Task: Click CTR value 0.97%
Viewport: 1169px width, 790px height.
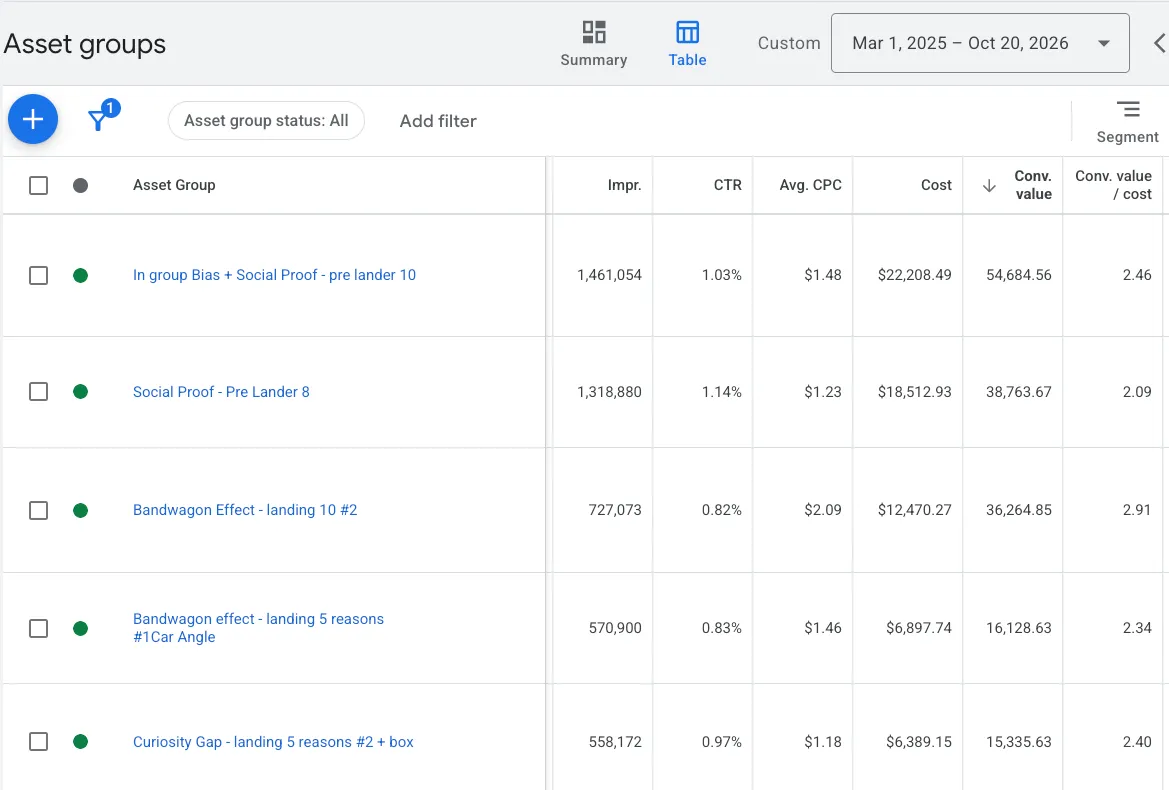Action: coord(721,742)
